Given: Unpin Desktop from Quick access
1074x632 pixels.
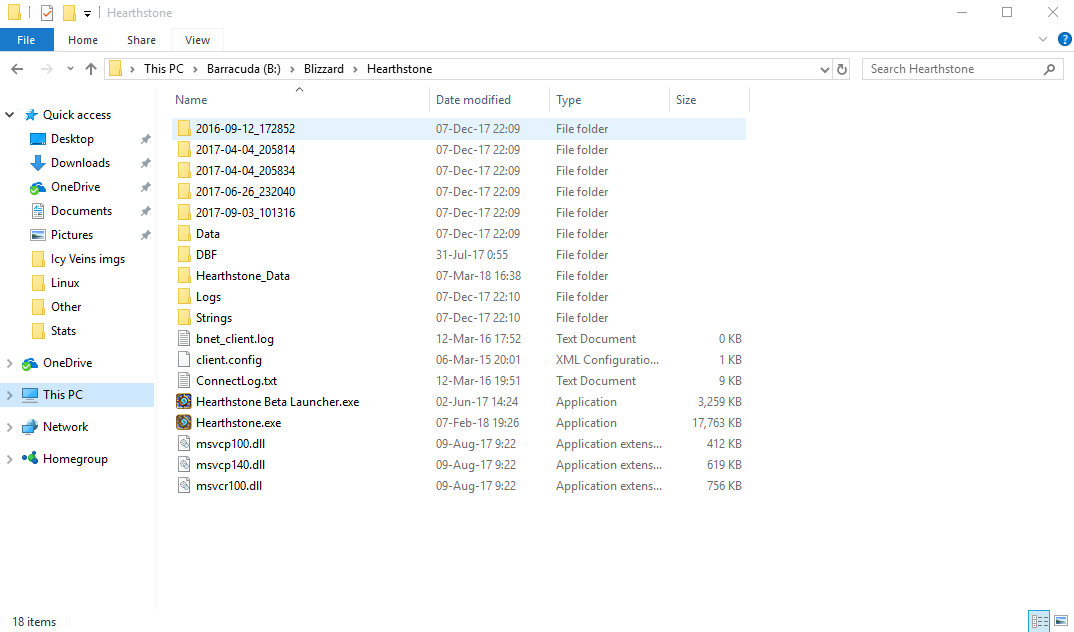Looking at the screenshot, I should [x=145, y=139].
